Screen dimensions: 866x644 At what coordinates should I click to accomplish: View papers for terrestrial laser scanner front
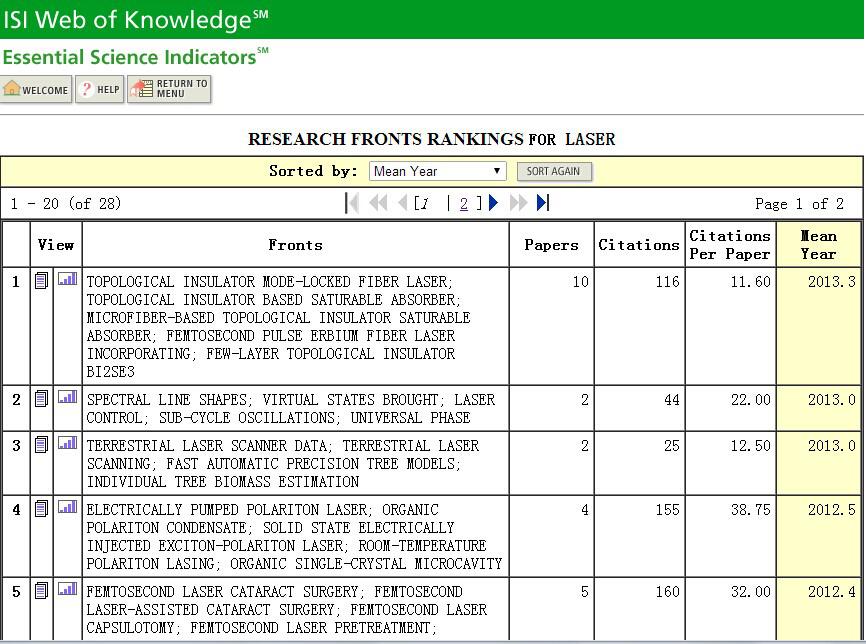(x=41, y=445)
